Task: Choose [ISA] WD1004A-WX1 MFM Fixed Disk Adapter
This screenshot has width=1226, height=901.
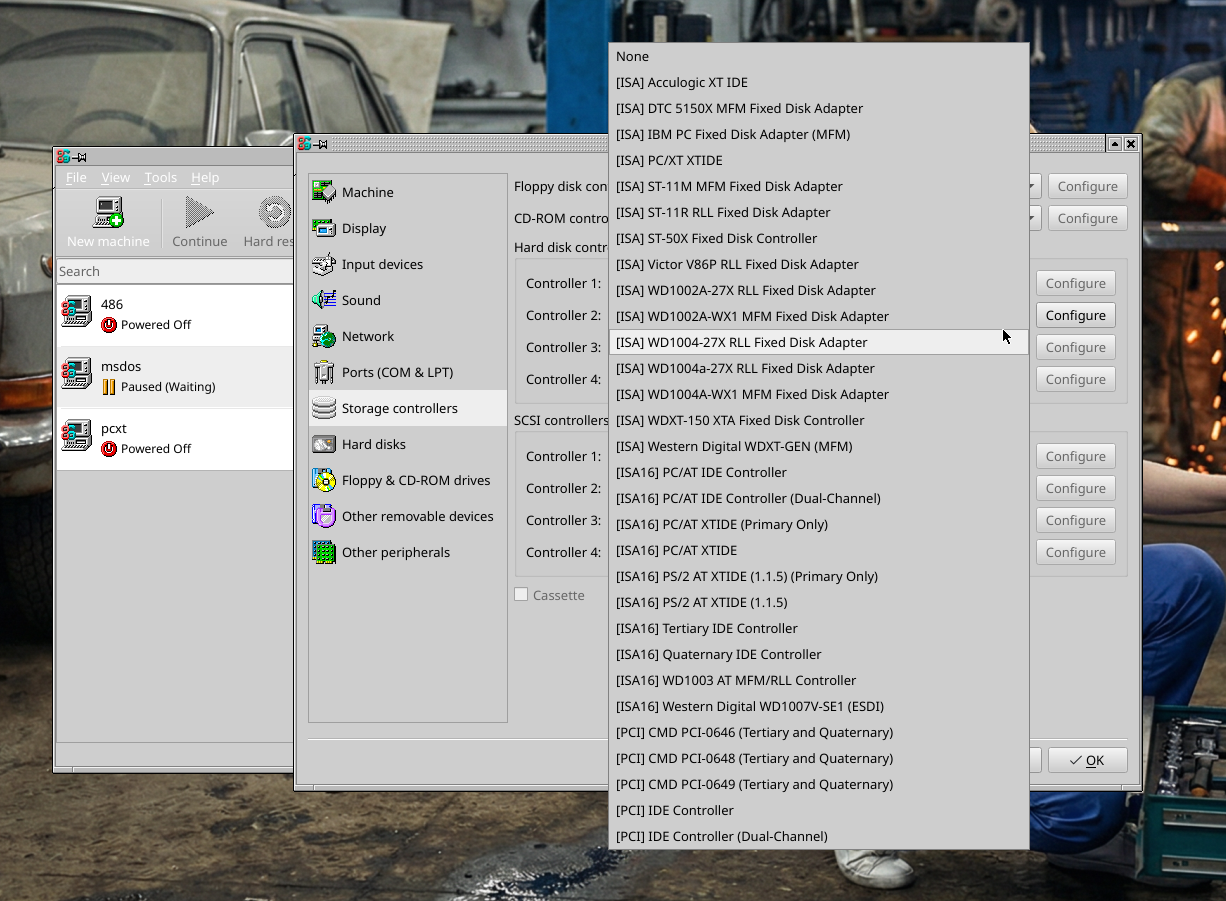Action: pos(819,394)
